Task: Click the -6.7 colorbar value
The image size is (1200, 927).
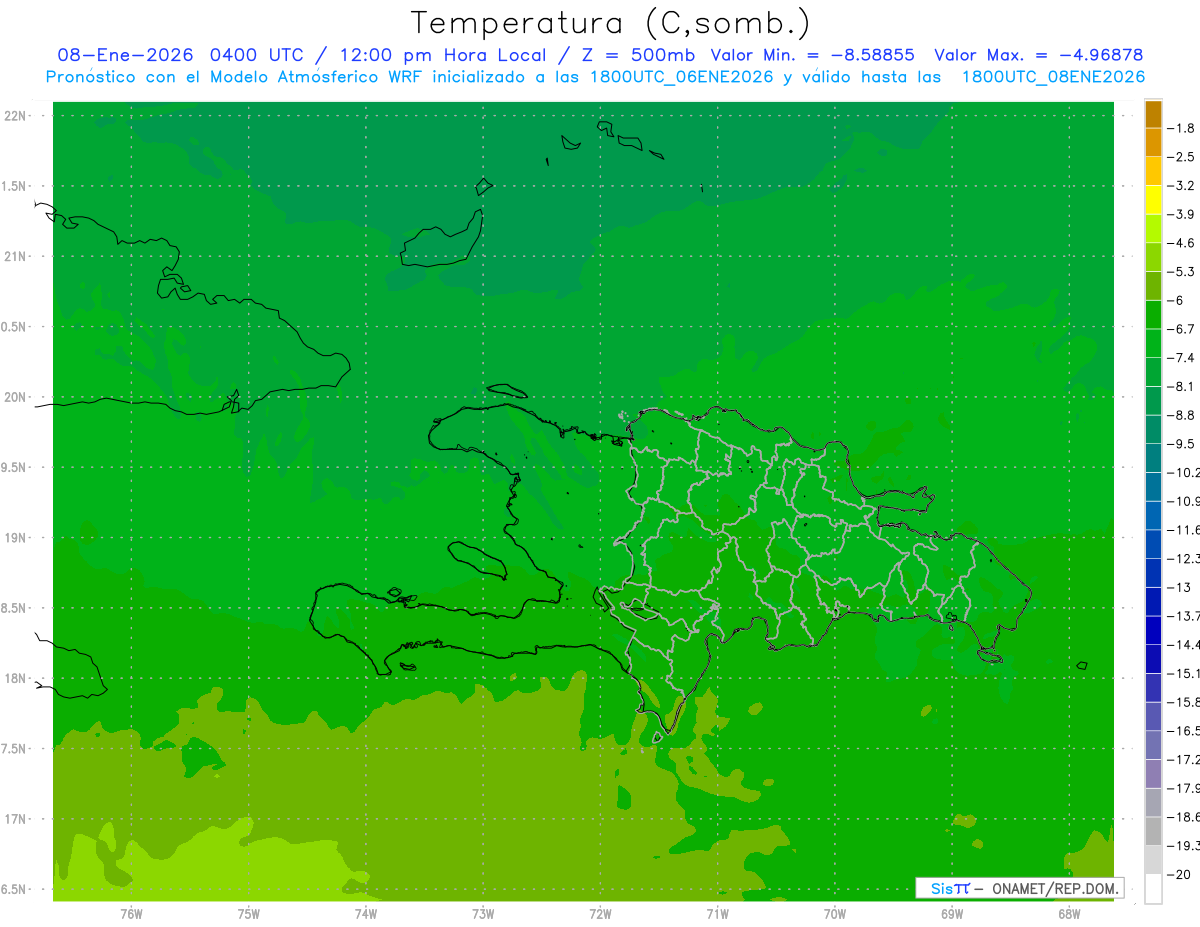Action: 1181,329
